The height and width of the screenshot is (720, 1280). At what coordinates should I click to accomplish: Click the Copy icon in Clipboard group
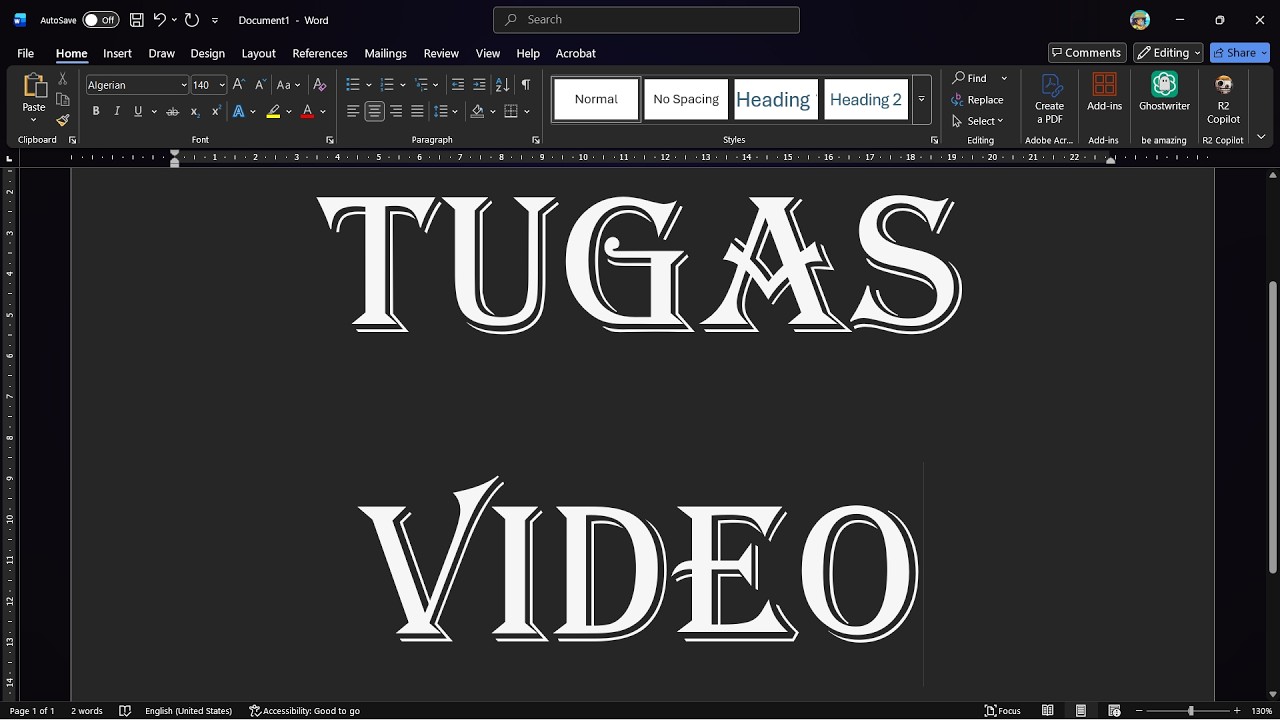tap(62, 100)
